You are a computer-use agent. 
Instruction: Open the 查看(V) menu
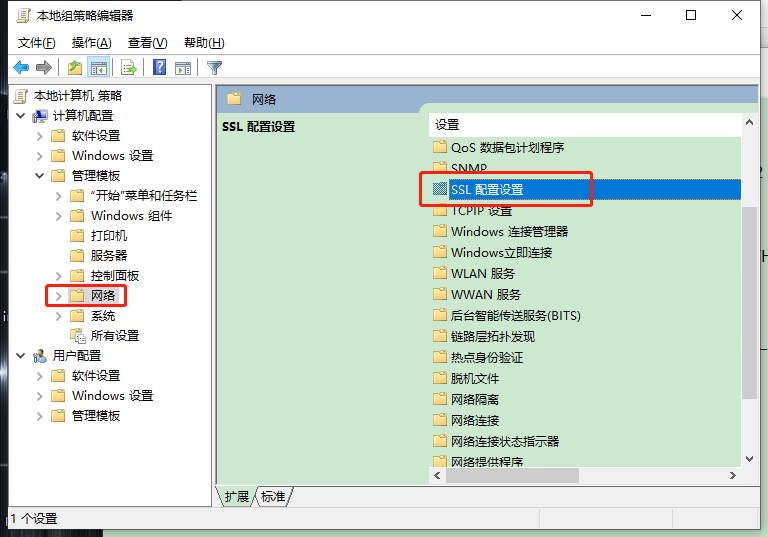(147, 43)
